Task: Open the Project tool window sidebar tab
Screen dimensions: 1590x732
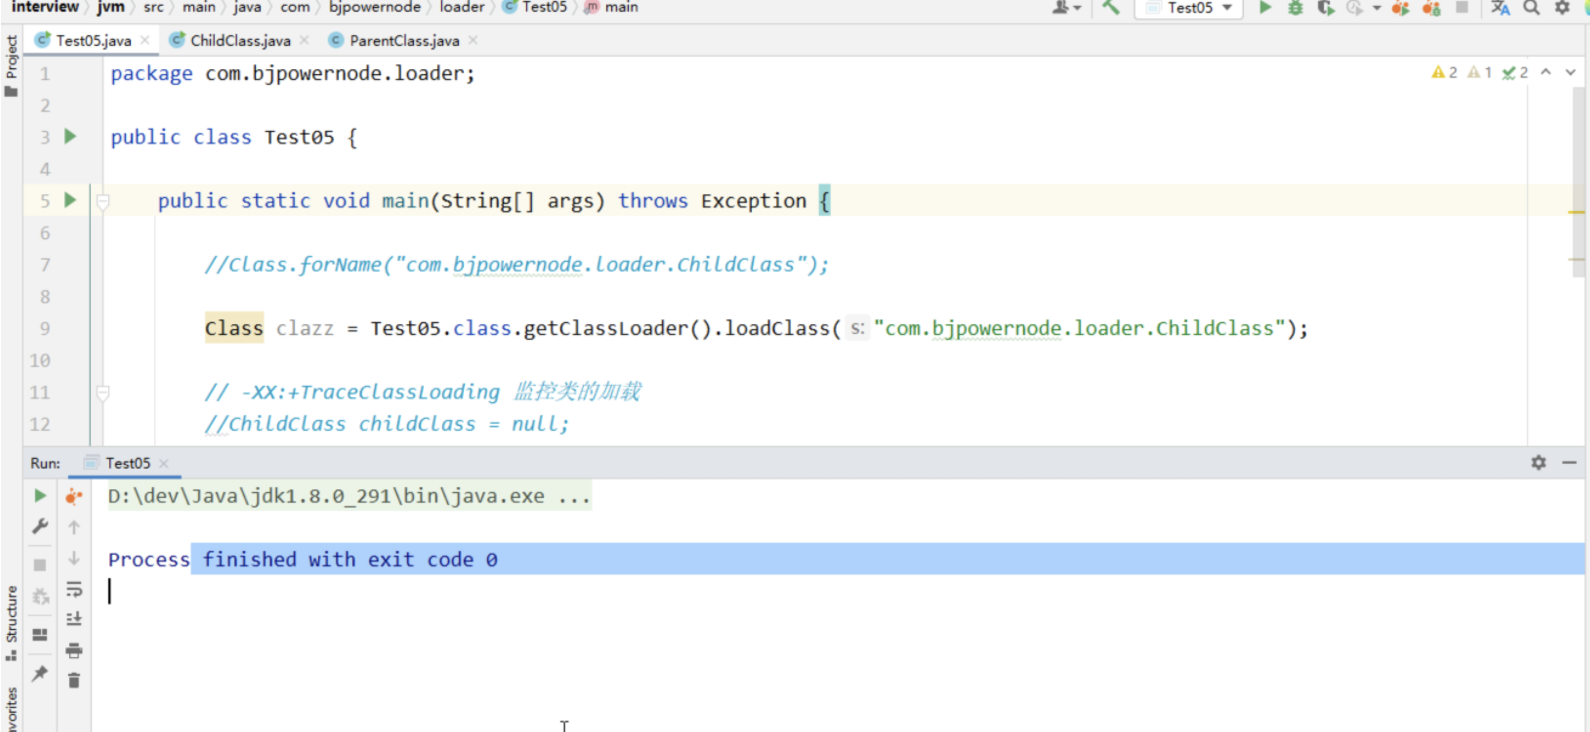Action: 11,66
